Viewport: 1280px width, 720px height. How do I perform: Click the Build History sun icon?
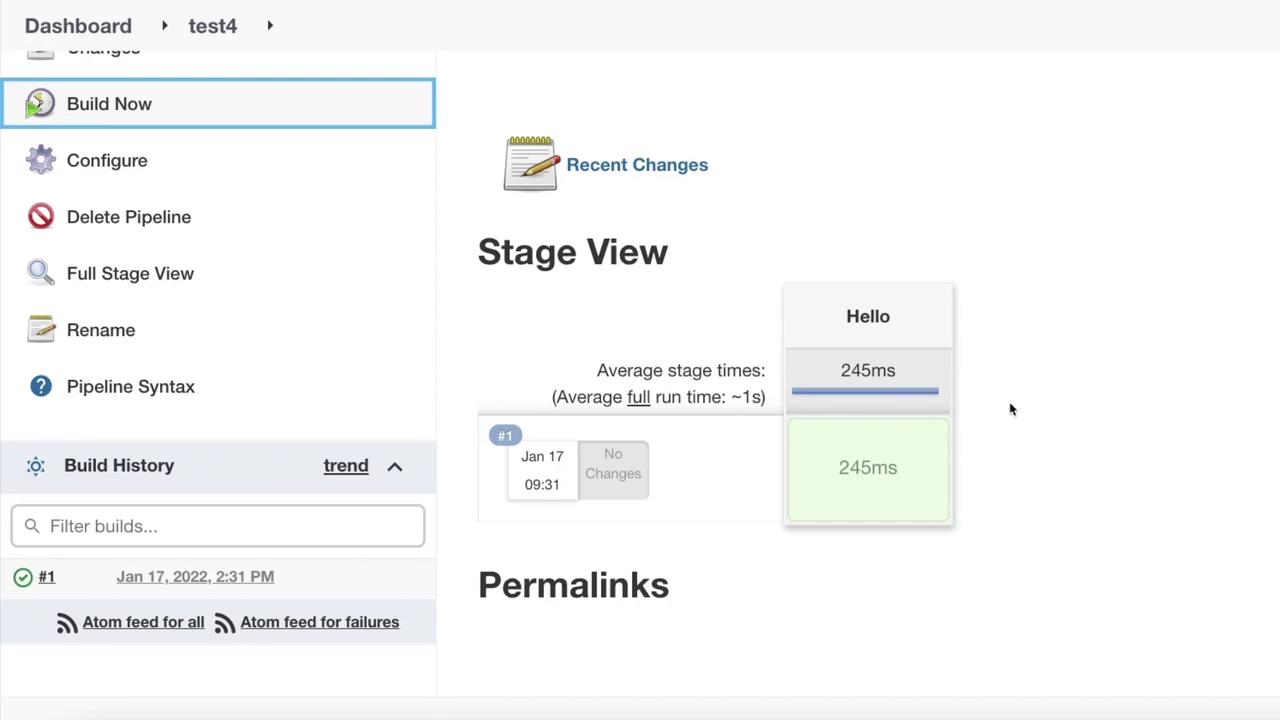(36, 466)
